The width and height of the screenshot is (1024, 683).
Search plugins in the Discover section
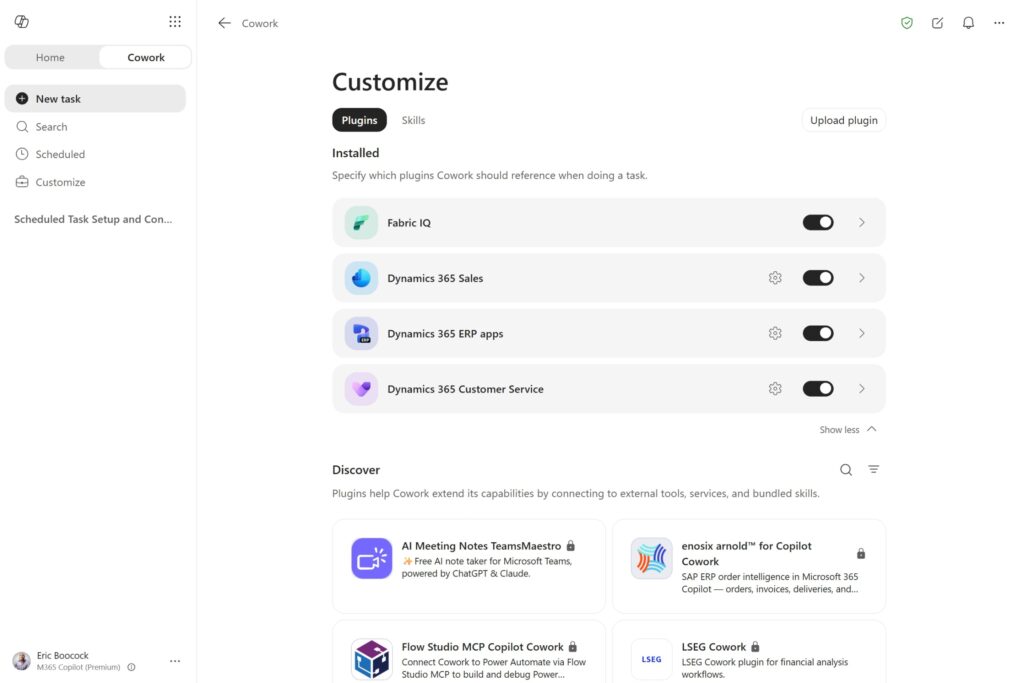pos(846,469)
